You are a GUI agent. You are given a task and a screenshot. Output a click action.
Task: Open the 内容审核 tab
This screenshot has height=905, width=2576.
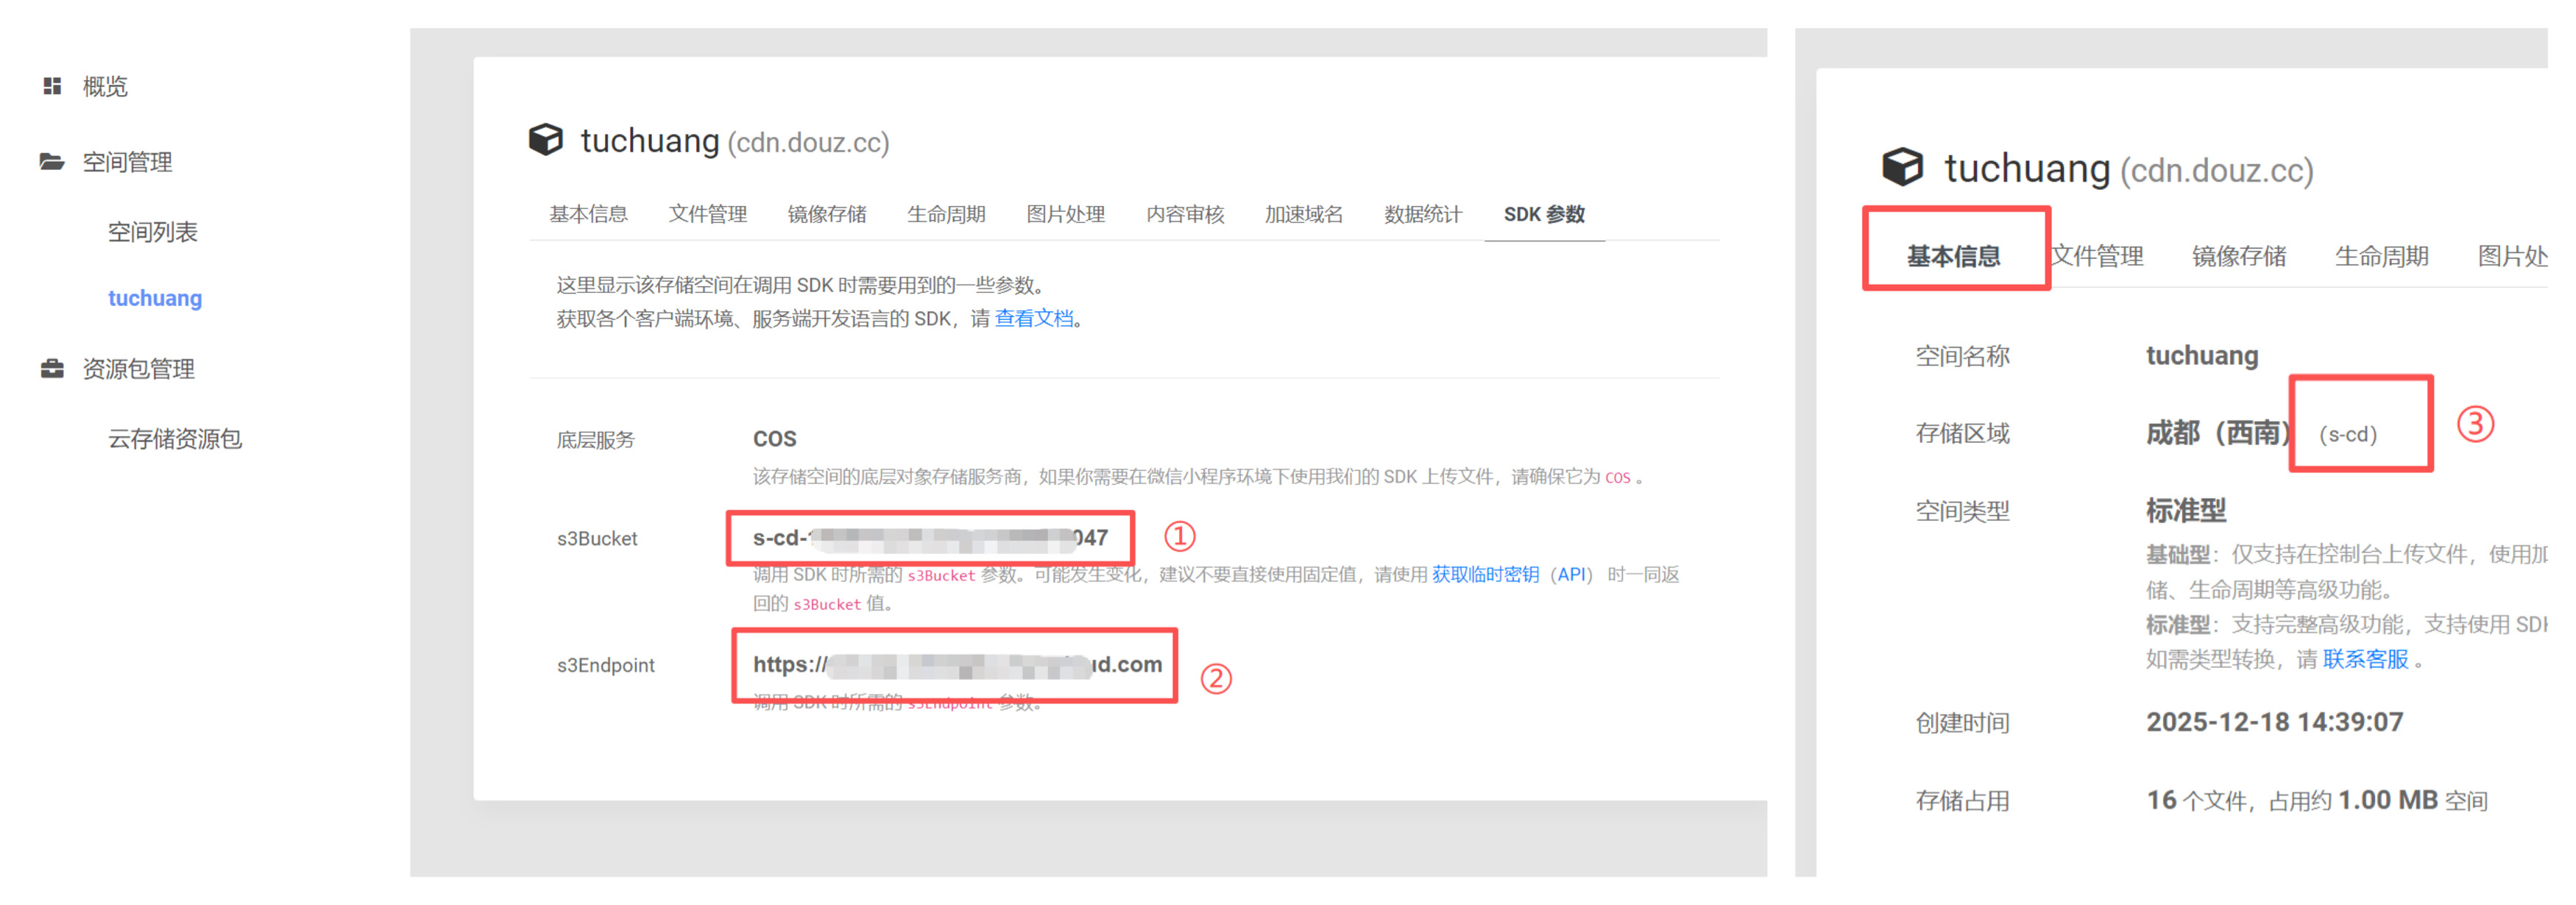pos(1184,213)
